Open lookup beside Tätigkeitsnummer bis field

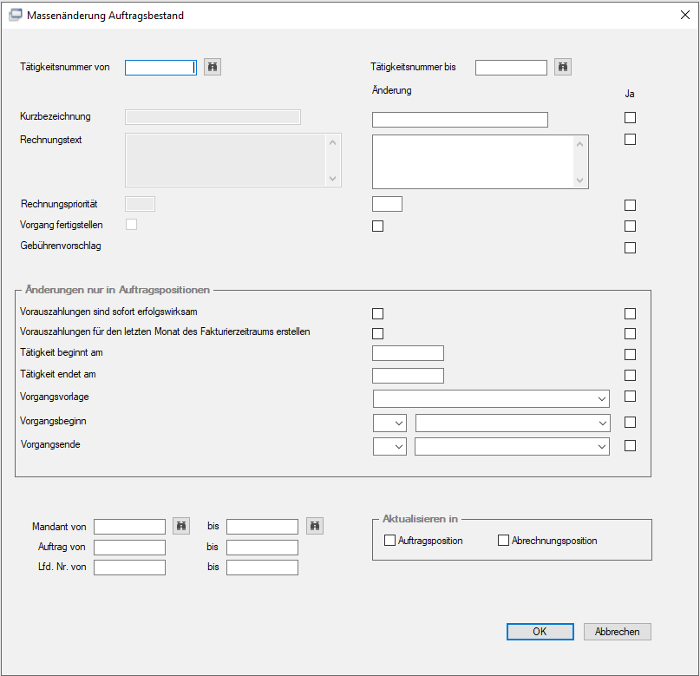point(563,67)
